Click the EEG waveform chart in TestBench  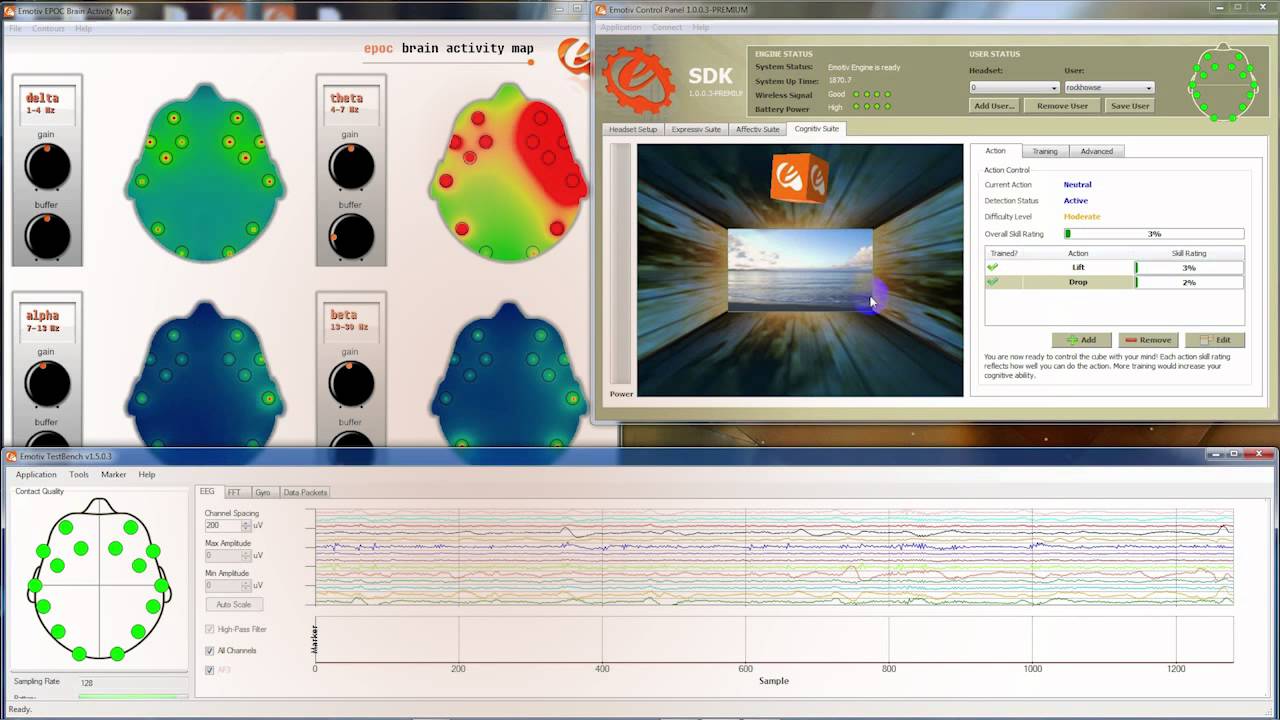774,557
